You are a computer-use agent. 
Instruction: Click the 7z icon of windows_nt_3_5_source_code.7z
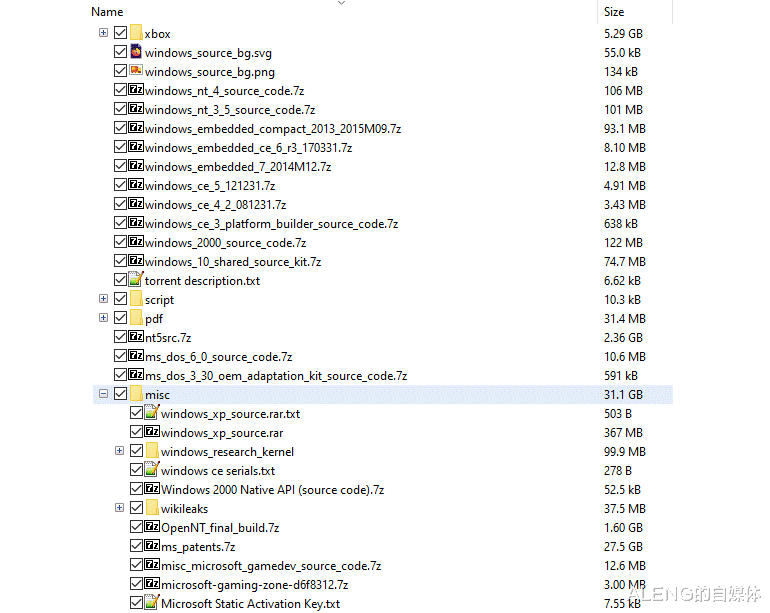pyautogui.click(x=136, y=109)
